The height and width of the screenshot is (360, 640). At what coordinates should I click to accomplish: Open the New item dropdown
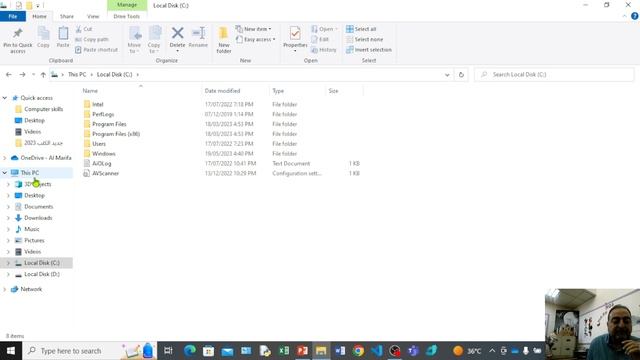[x=253, y=29]
